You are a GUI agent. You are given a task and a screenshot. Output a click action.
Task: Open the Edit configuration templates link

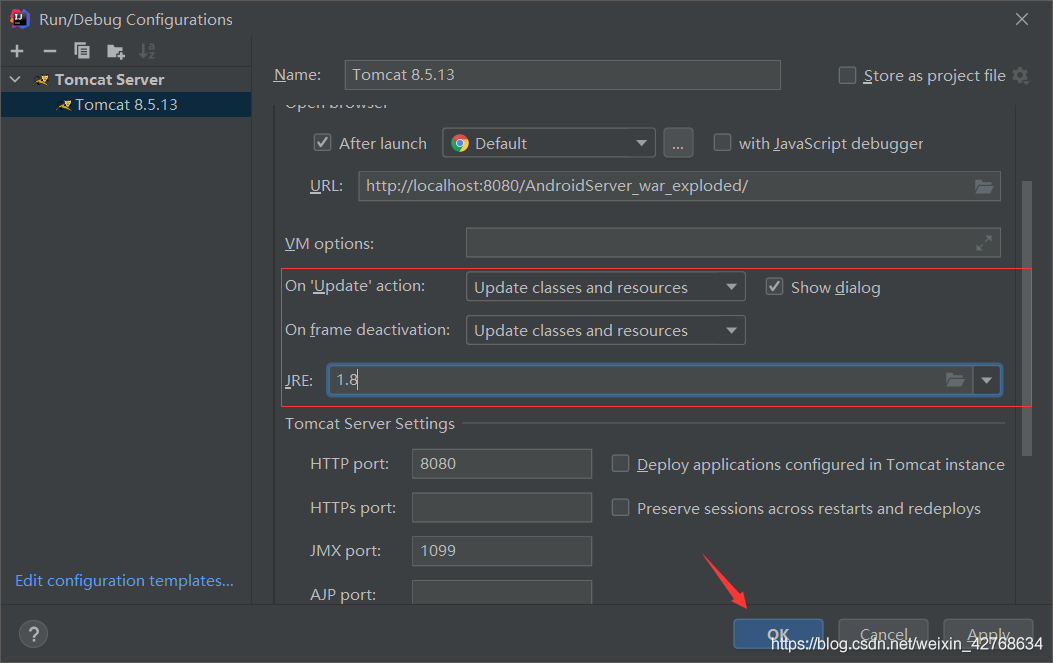(x=124, y=581)
